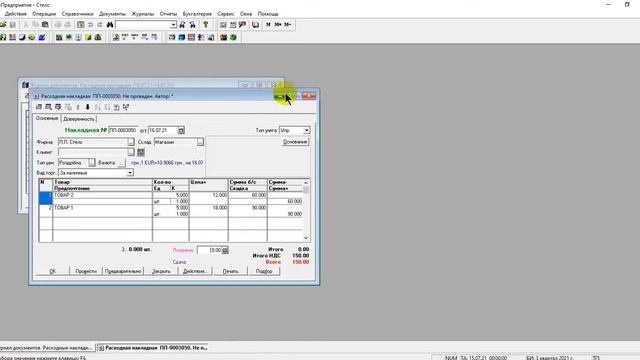The height and width of the screenshot is (360, 640).
Task: Click the Print icon in main toolbar
Action: (58, 25)
